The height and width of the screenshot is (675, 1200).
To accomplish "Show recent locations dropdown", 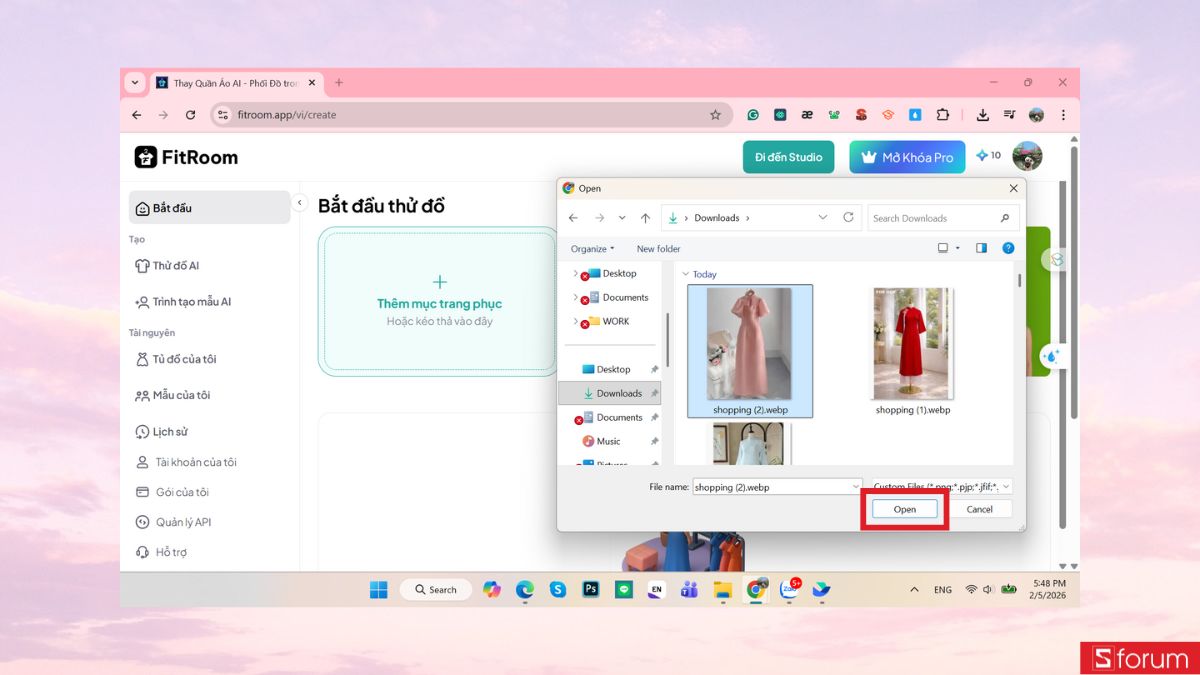I will [622, 218].
